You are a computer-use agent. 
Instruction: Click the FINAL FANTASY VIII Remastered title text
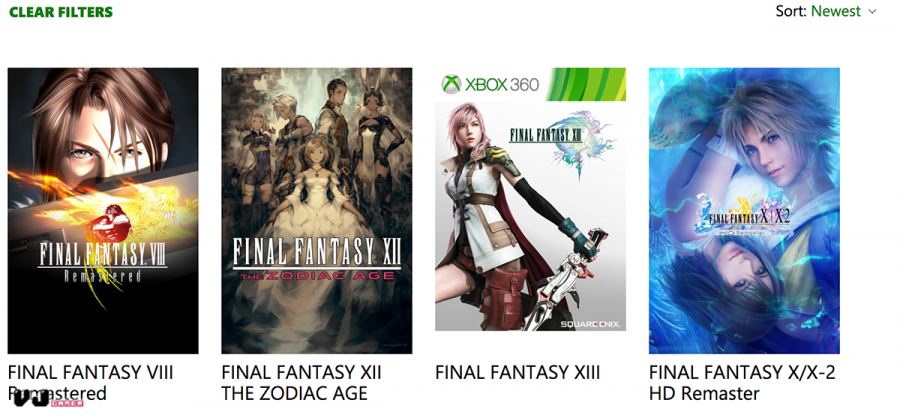click(x=91, y=383)
